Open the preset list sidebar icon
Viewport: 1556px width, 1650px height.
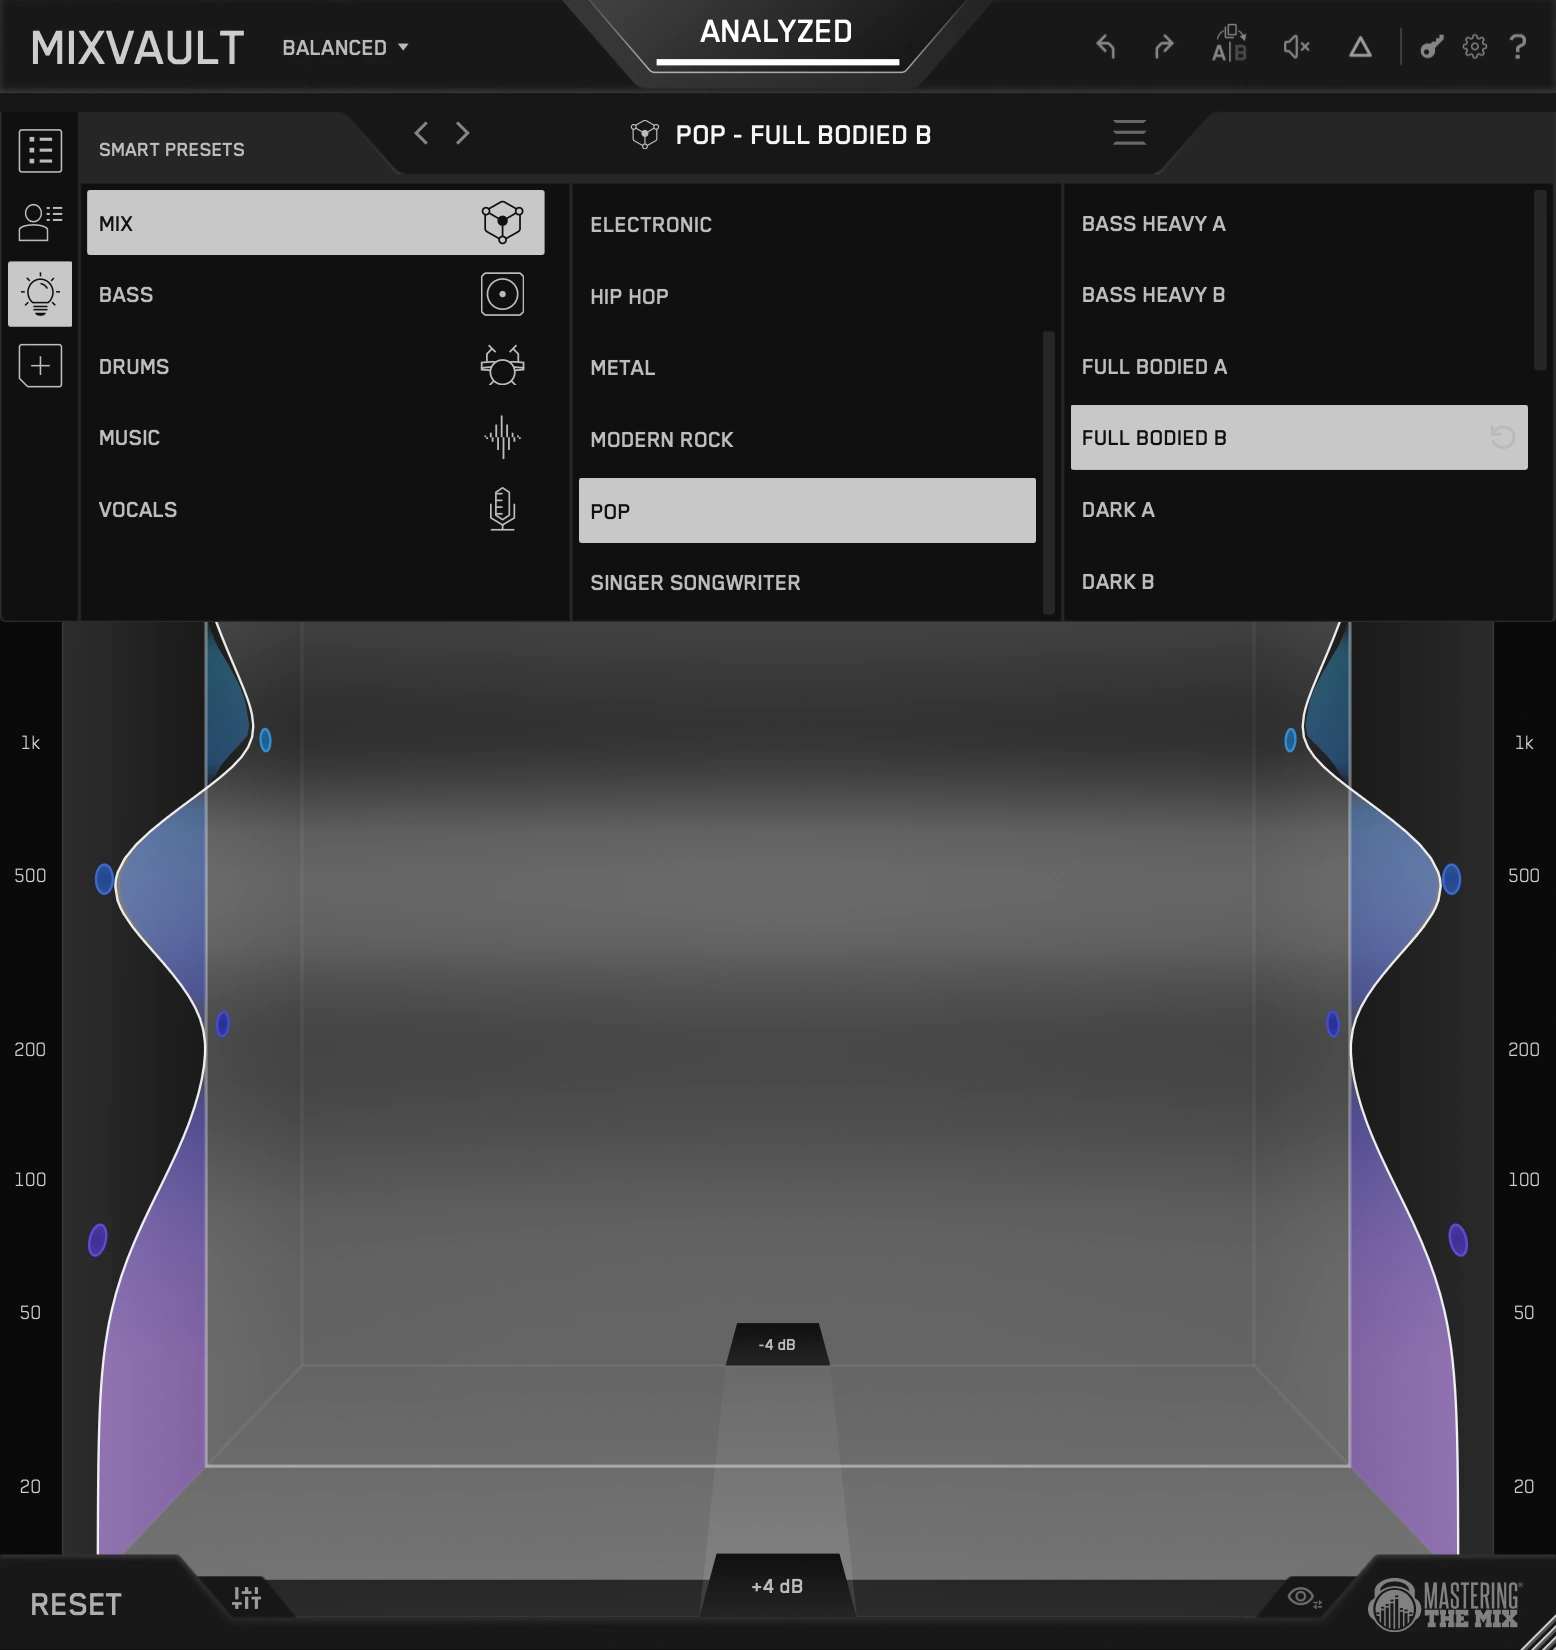click(40, 151)
